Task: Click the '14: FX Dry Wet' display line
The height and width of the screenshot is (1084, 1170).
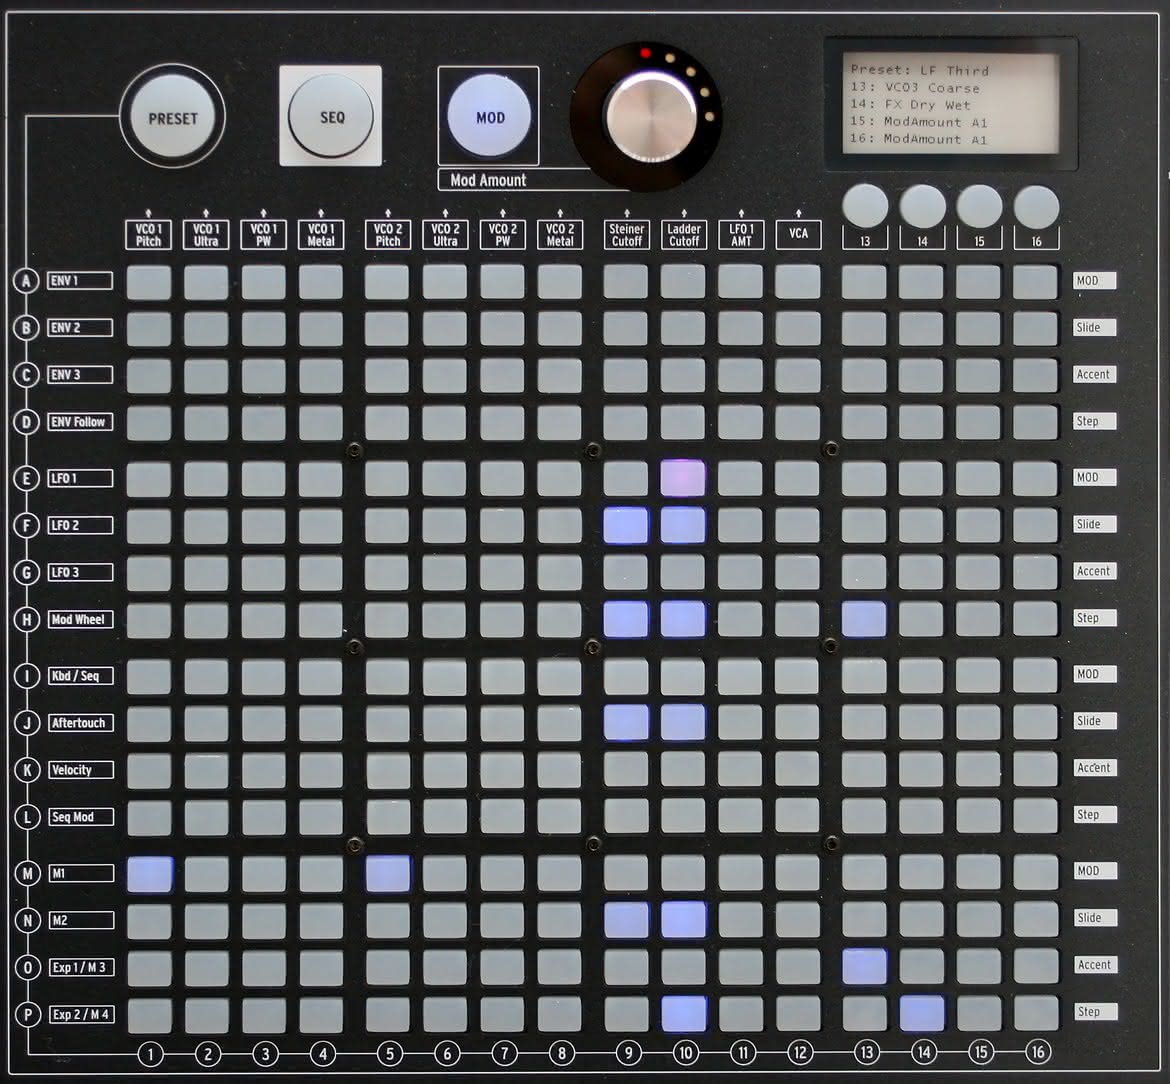Action: point(910,104)
